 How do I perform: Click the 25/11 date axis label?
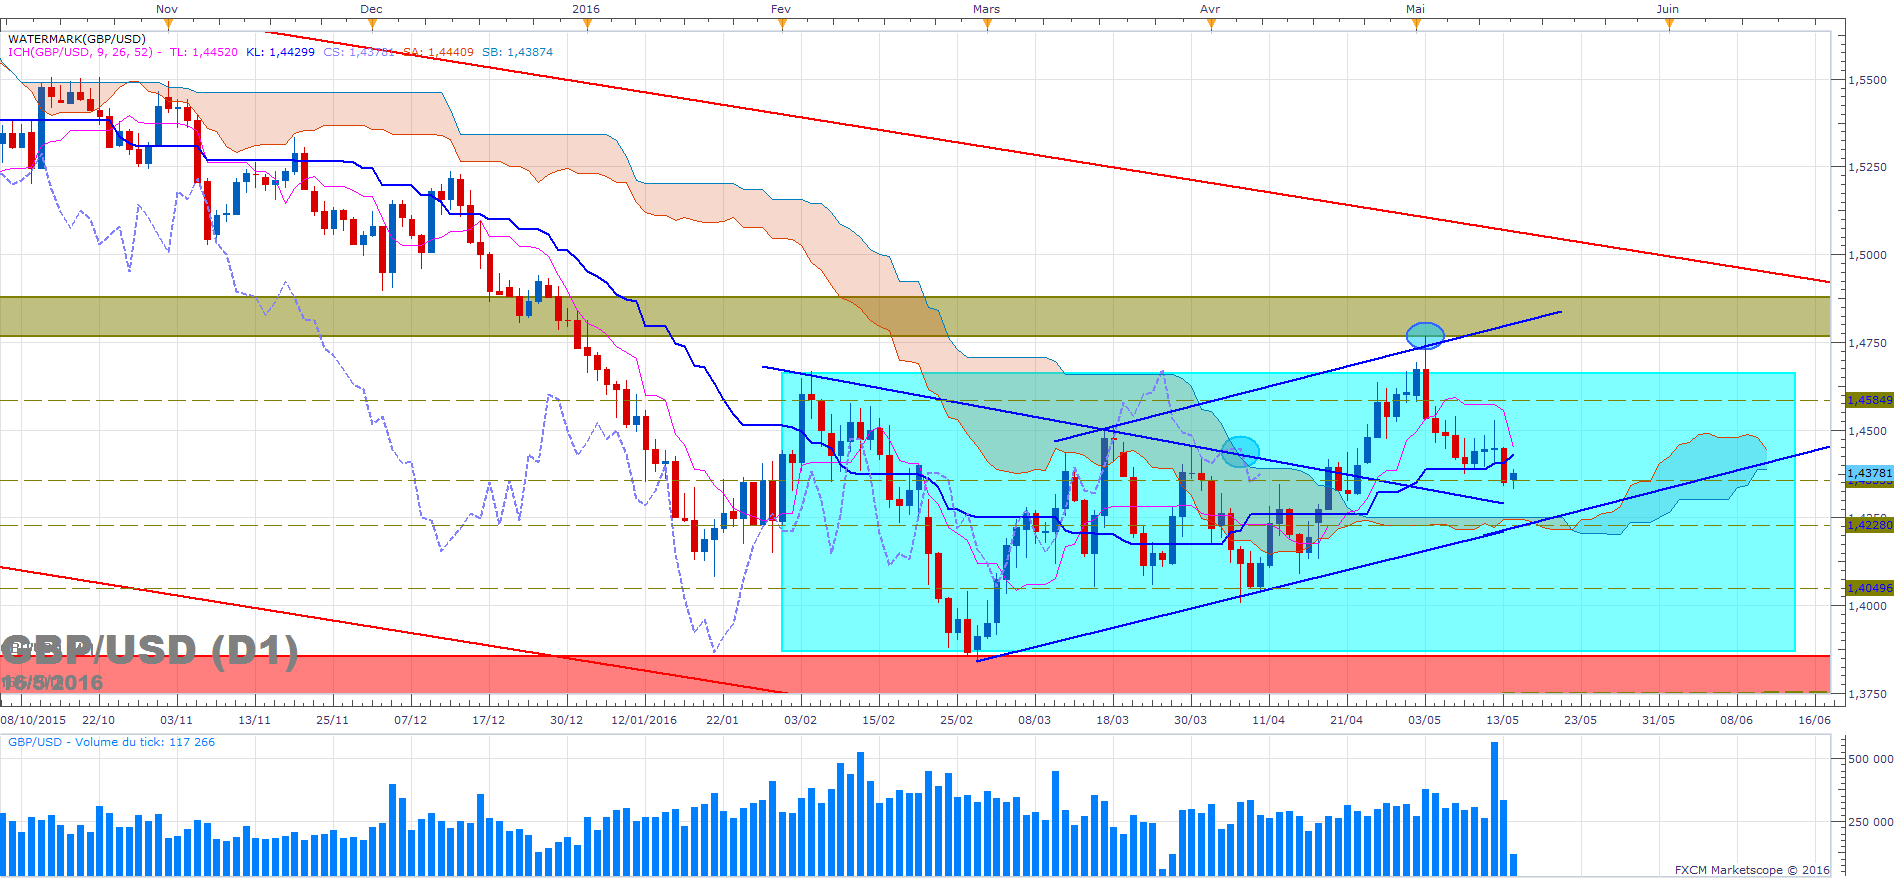tap(332, 720)
